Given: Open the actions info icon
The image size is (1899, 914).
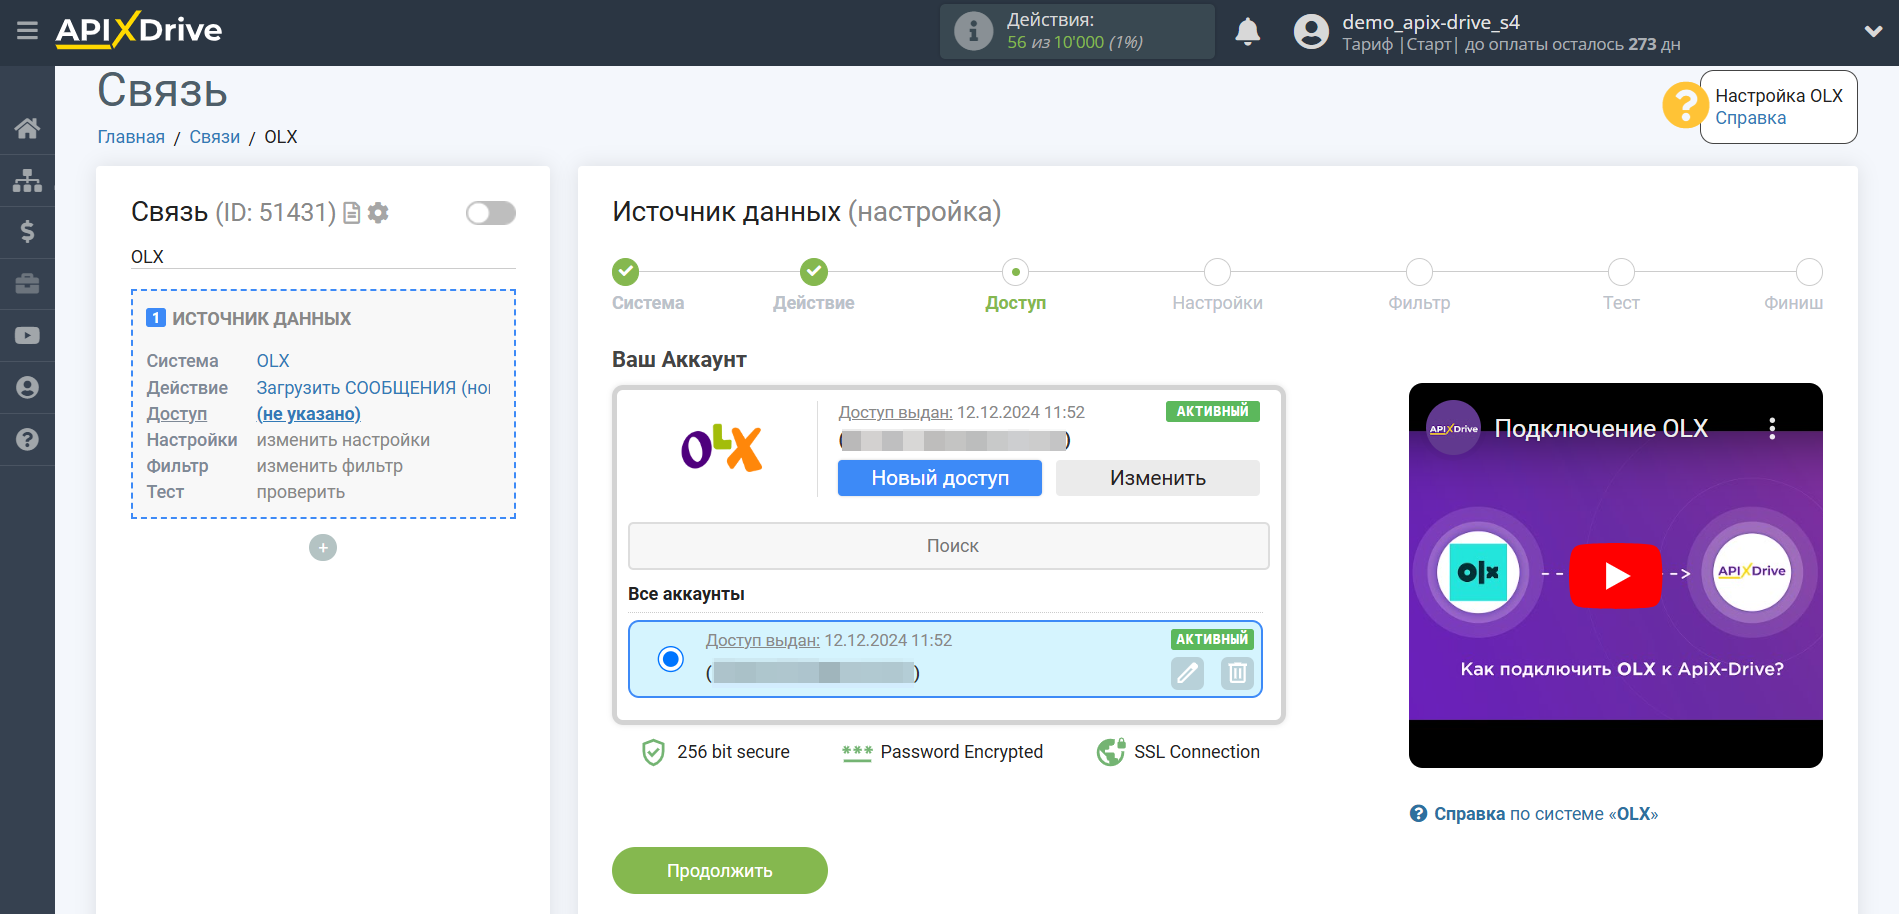Looking at the screenshot, I should (x=972, y=31).
